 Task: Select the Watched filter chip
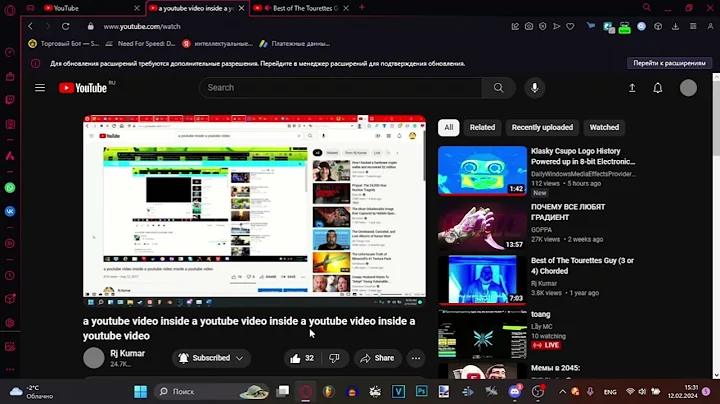point(604,127)
